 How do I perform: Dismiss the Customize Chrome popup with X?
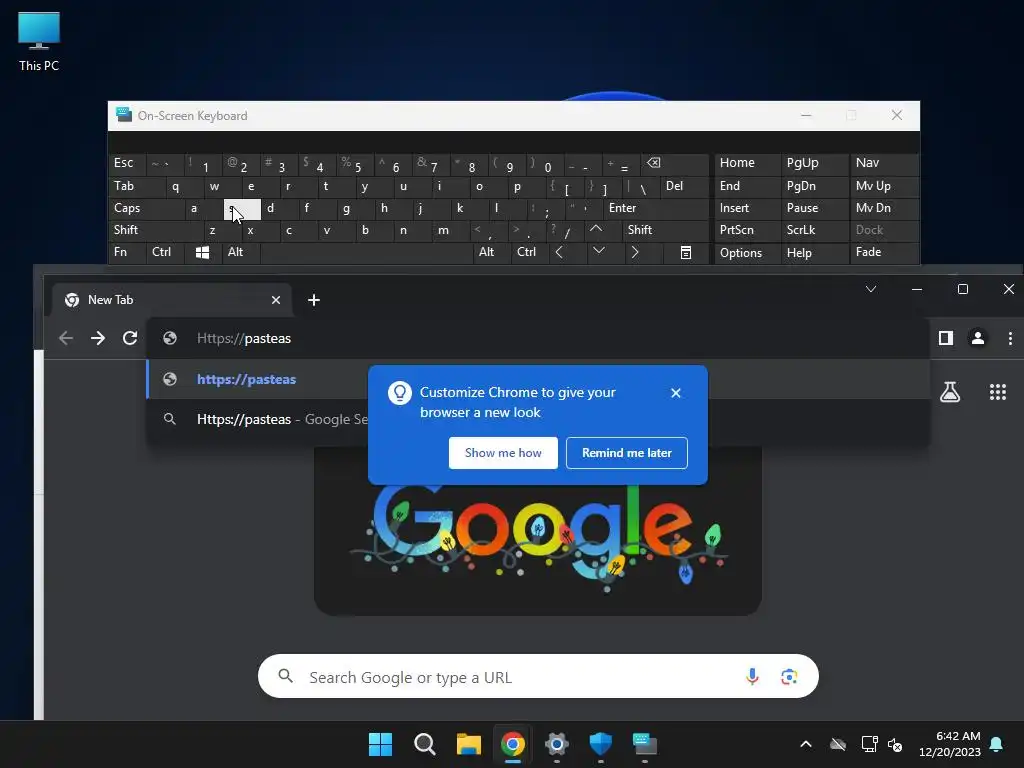[676, 392]
